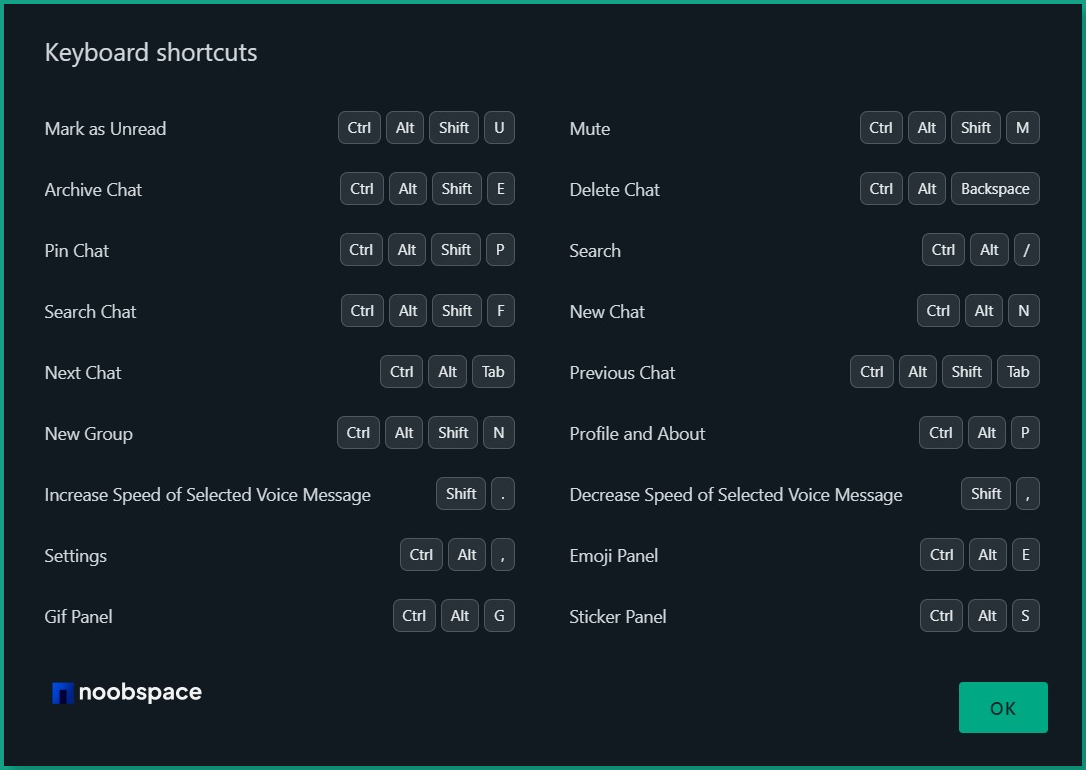Click the New Group shortcut label
The width and height of the screenshot is (1086, 770).
pyautogui.click(x=88, y=433)
